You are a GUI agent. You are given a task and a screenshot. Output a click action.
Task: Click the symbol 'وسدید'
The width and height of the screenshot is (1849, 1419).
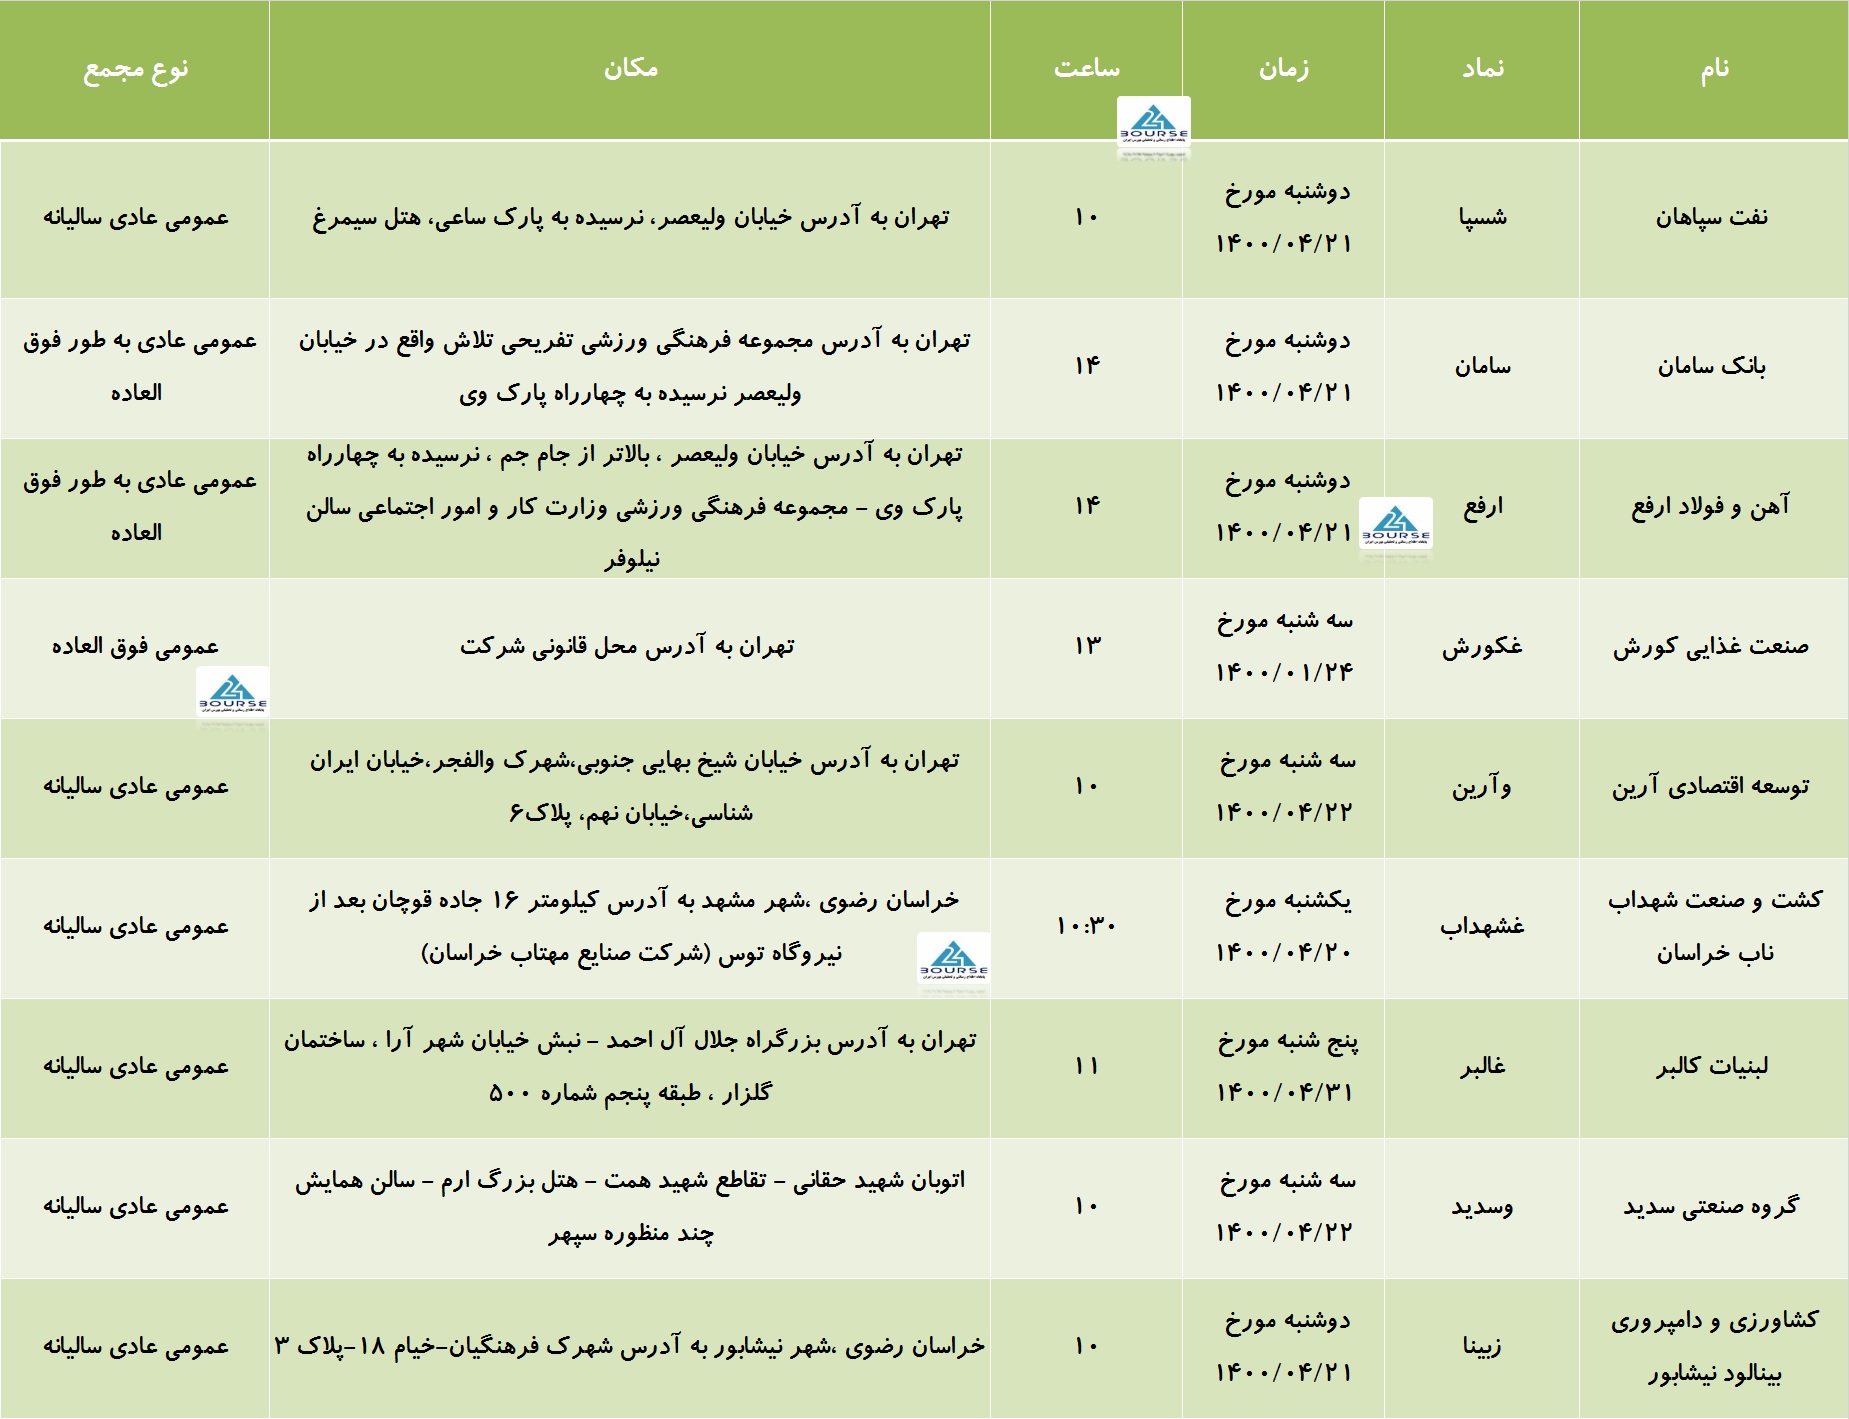coord(1482,1207)
